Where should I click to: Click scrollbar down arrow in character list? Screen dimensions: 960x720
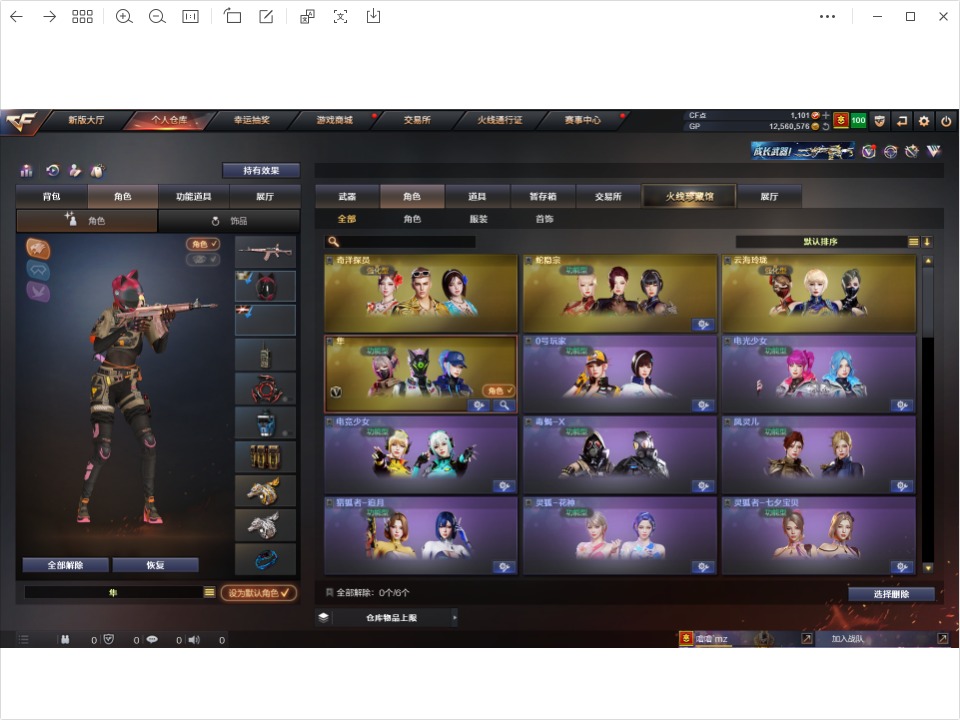click(x=928, y=568)
